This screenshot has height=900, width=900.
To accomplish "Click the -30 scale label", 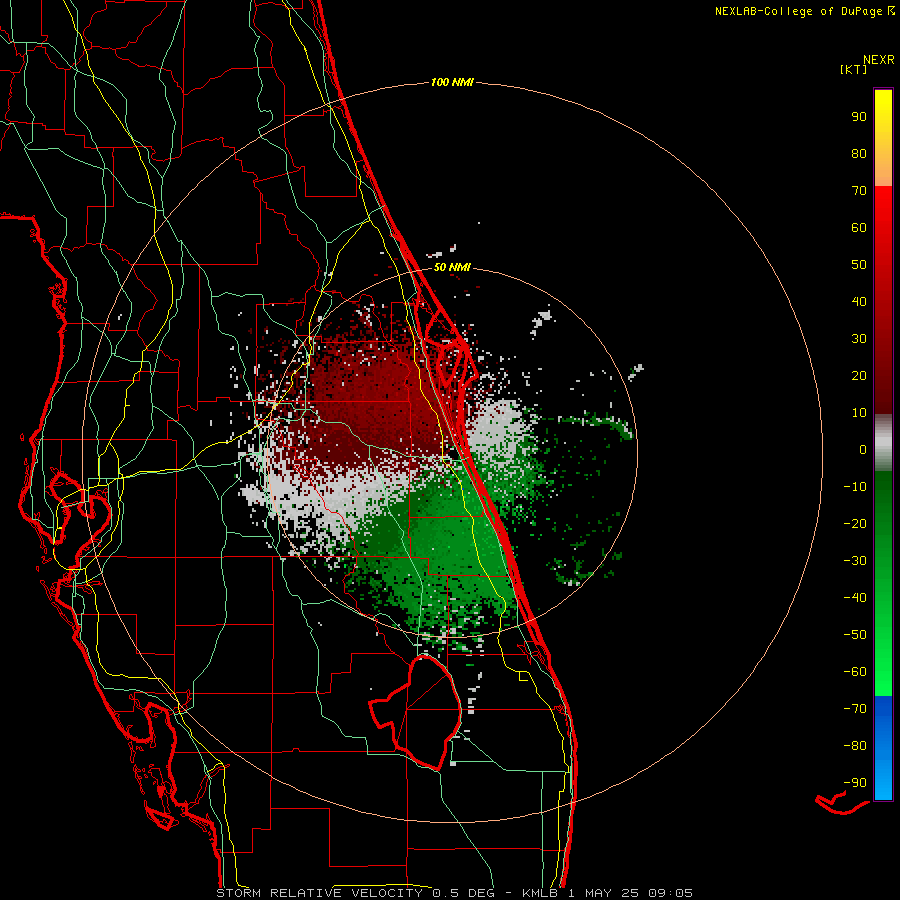I will (855, 561).
